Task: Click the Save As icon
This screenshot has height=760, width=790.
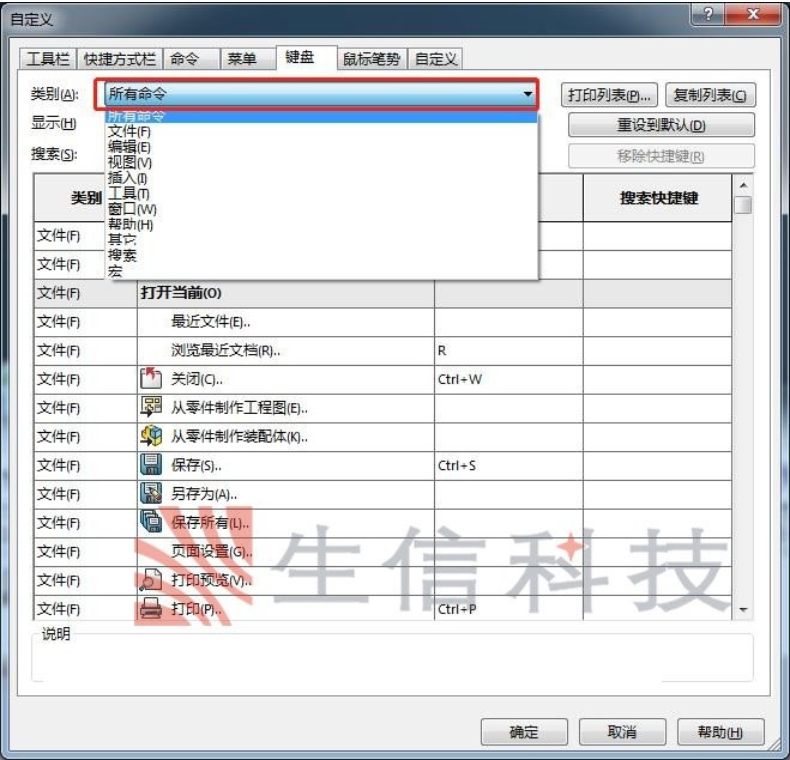Action: coord(151,493)
